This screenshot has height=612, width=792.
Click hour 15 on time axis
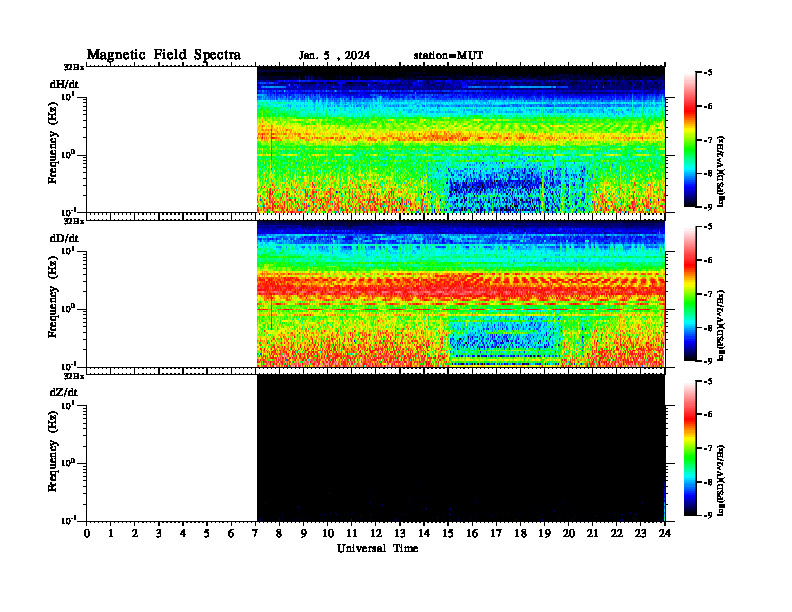[x=448, y=534]
